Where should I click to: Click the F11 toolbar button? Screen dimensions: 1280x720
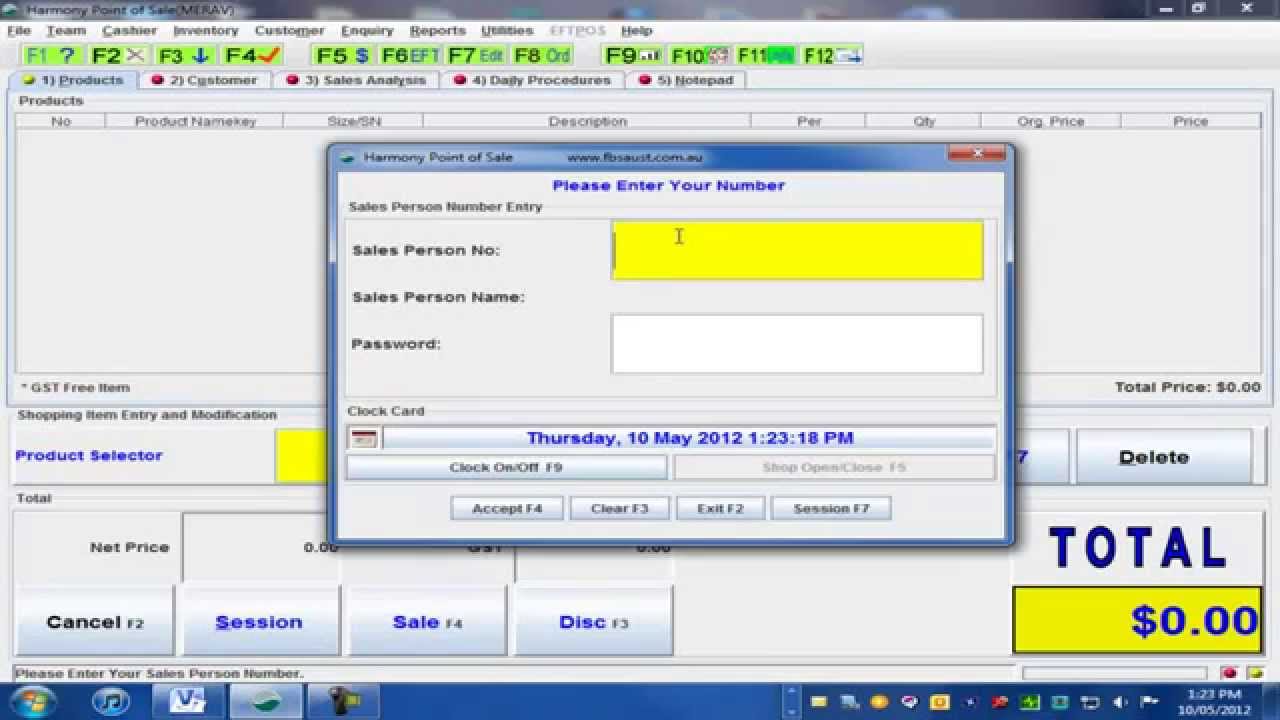766,55
